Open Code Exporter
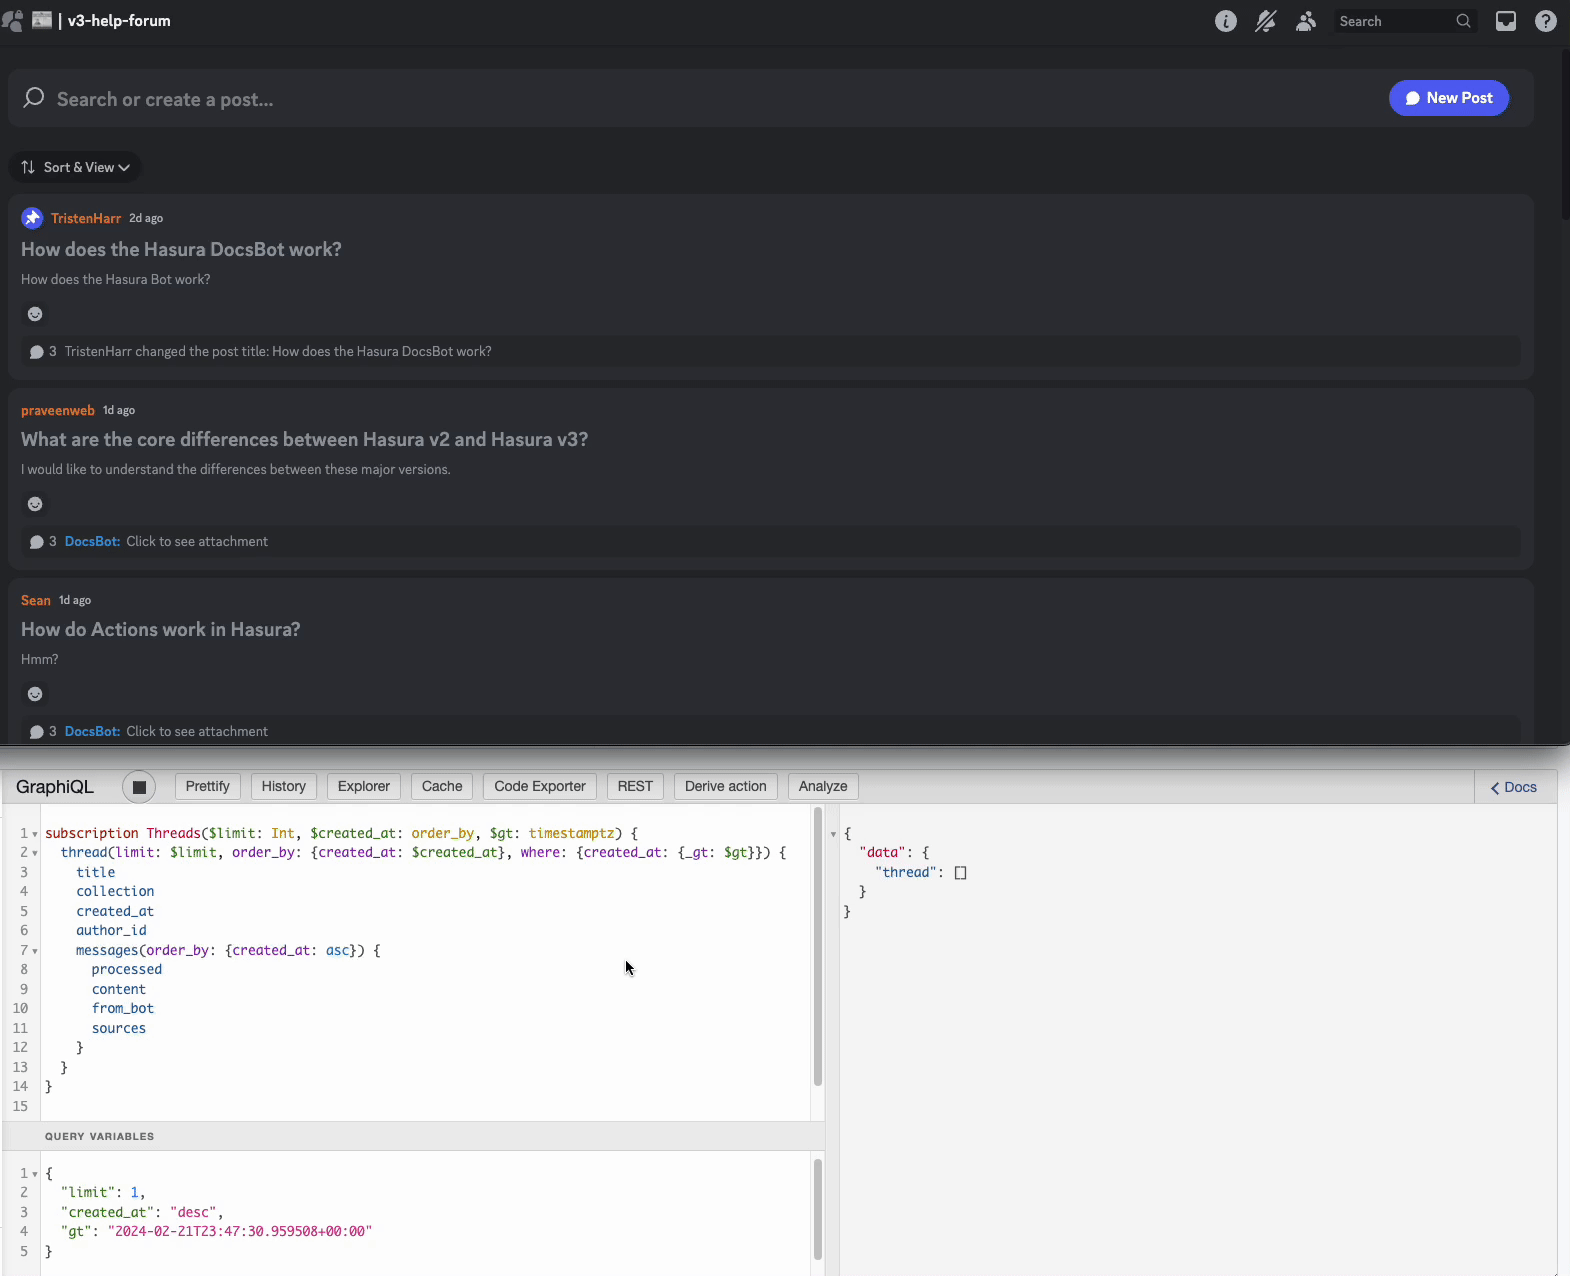 click(x=540, y=786)
